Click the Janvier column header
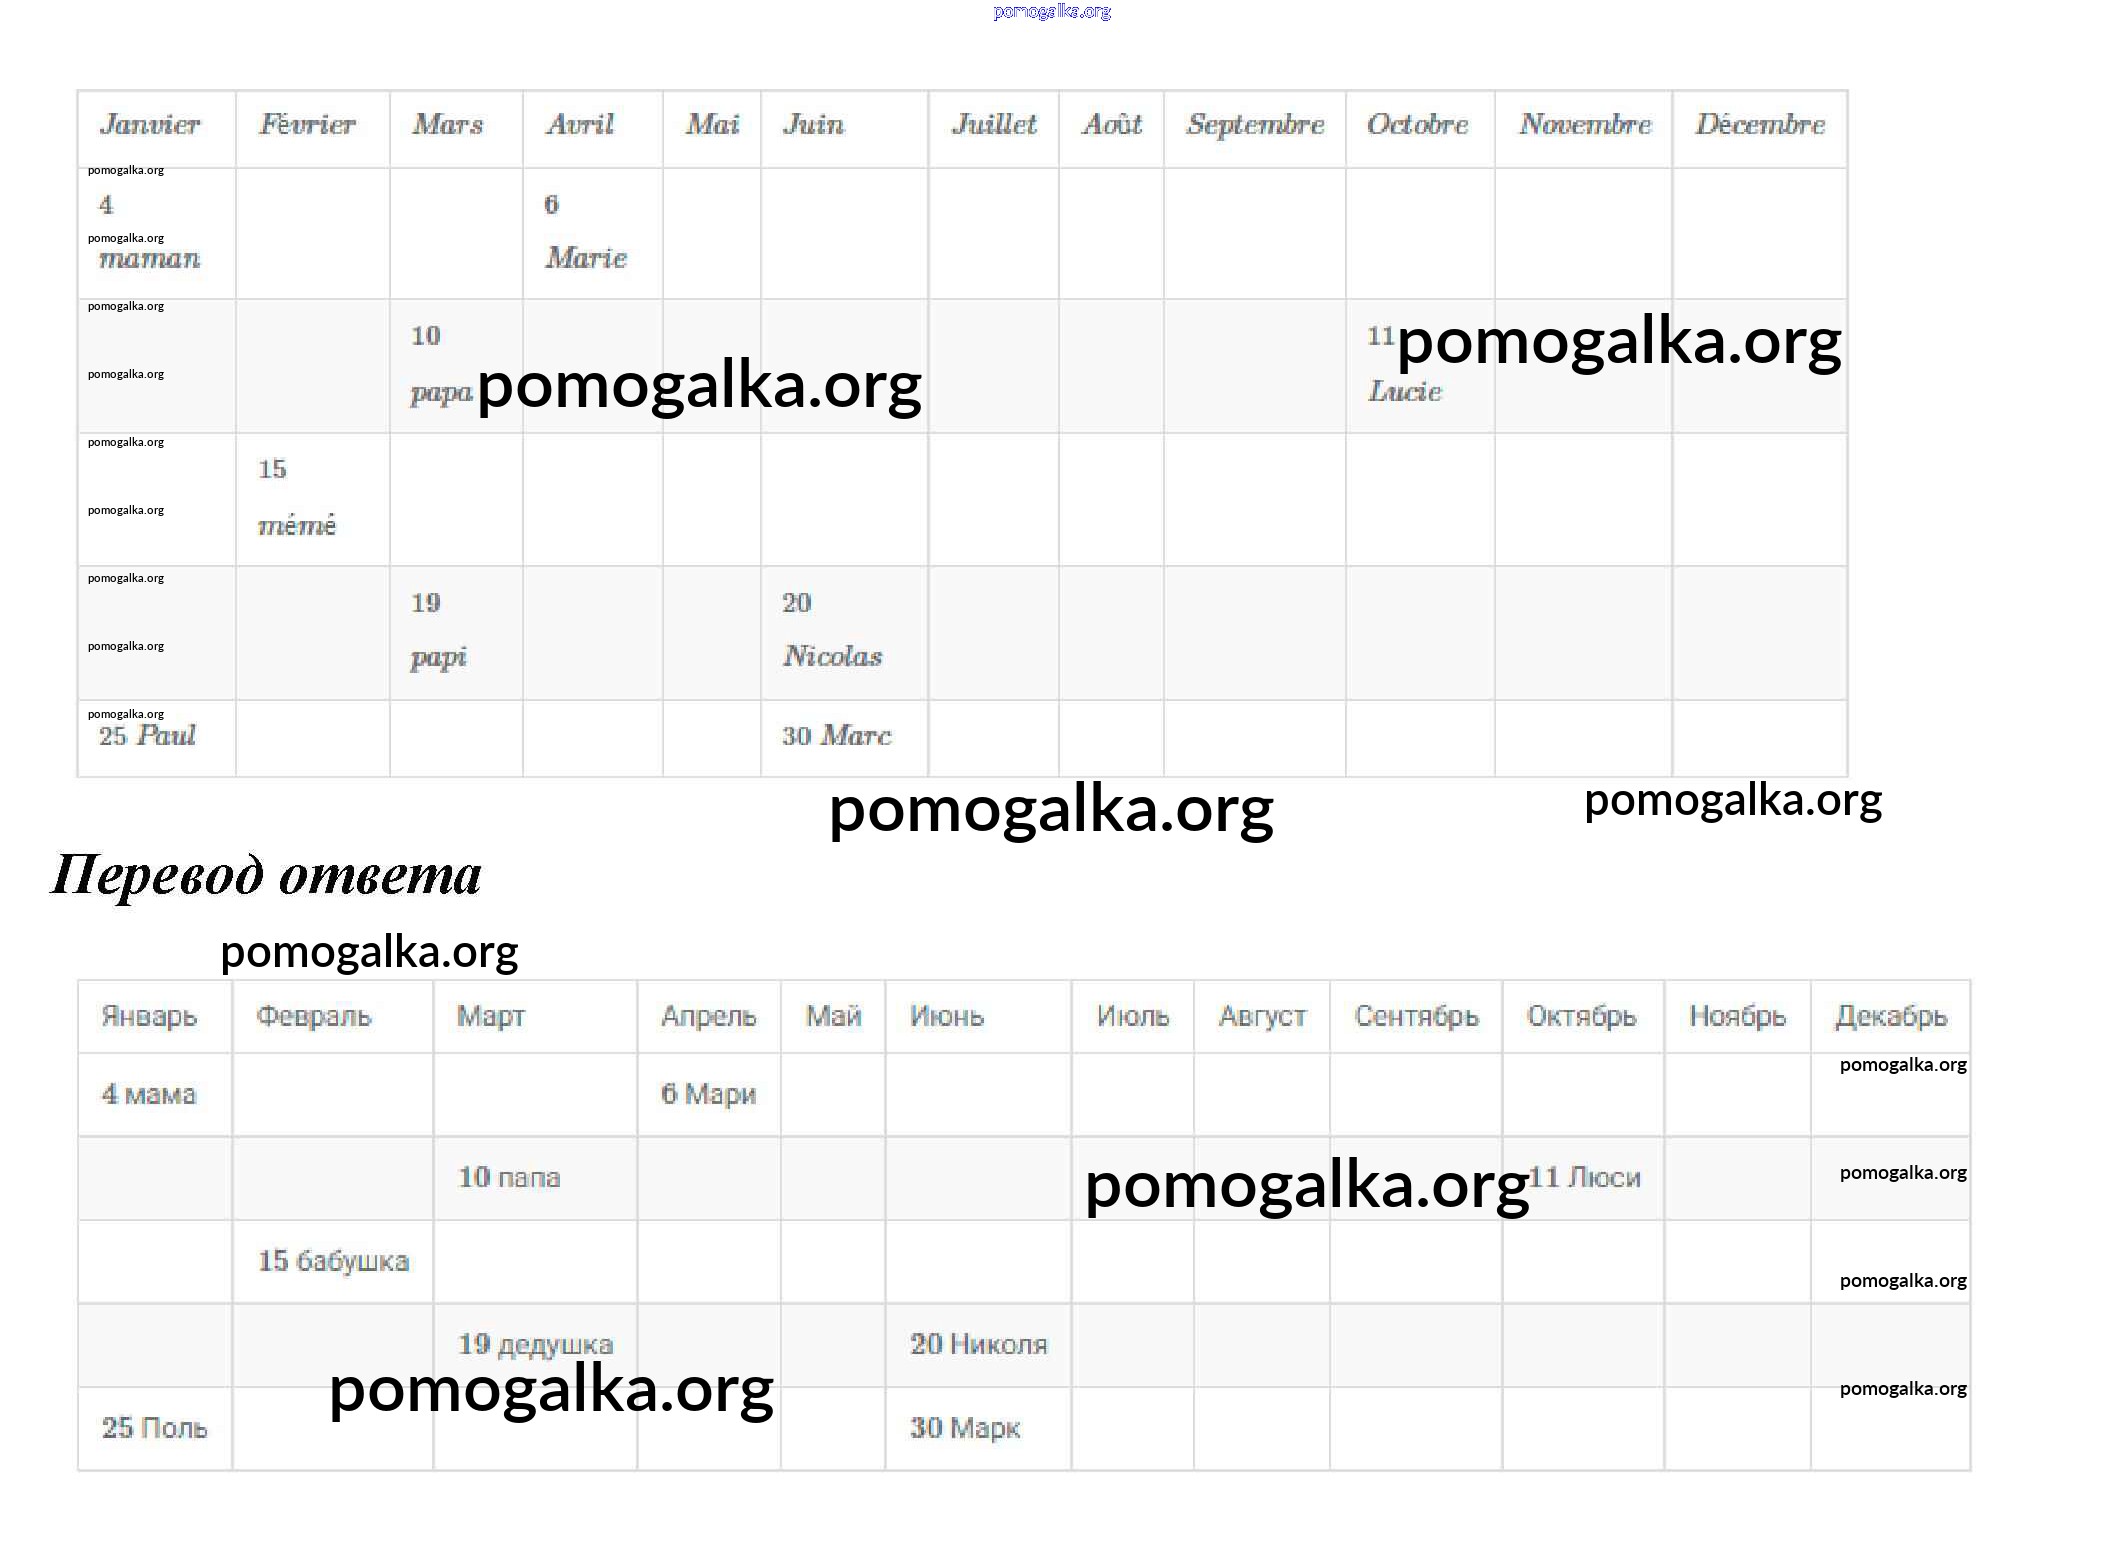 tap(150, 125)
